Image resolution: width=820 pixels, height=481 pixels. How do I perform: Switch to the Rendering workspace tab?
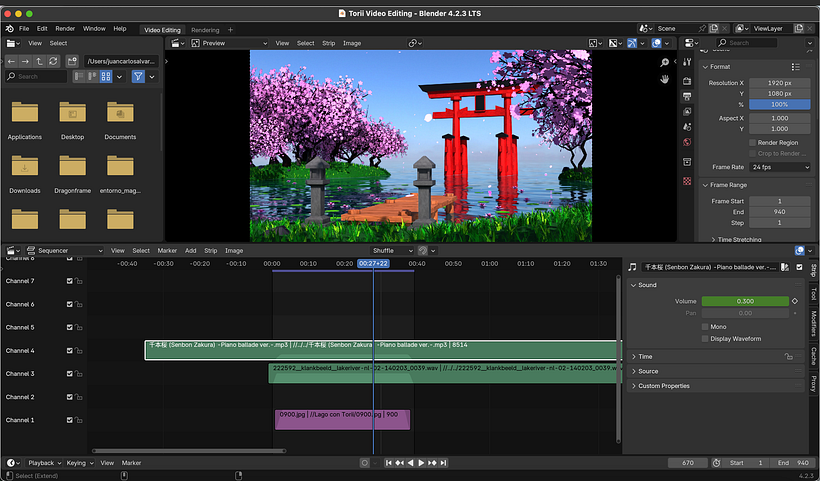point(205,30)
